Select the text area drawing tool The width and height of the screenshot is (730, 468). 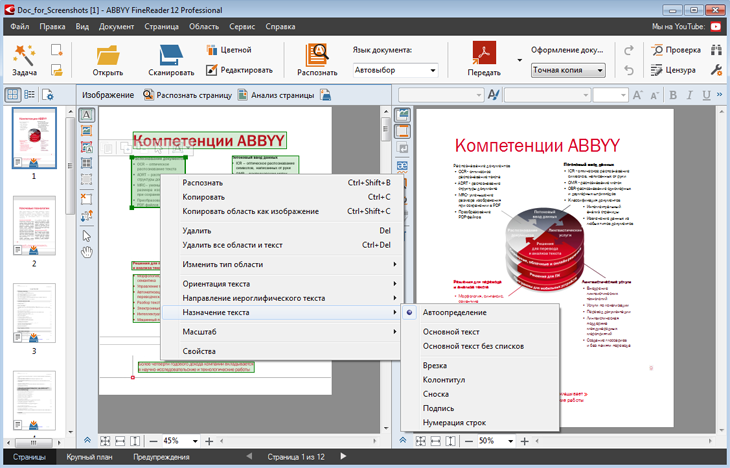(87, 115)
